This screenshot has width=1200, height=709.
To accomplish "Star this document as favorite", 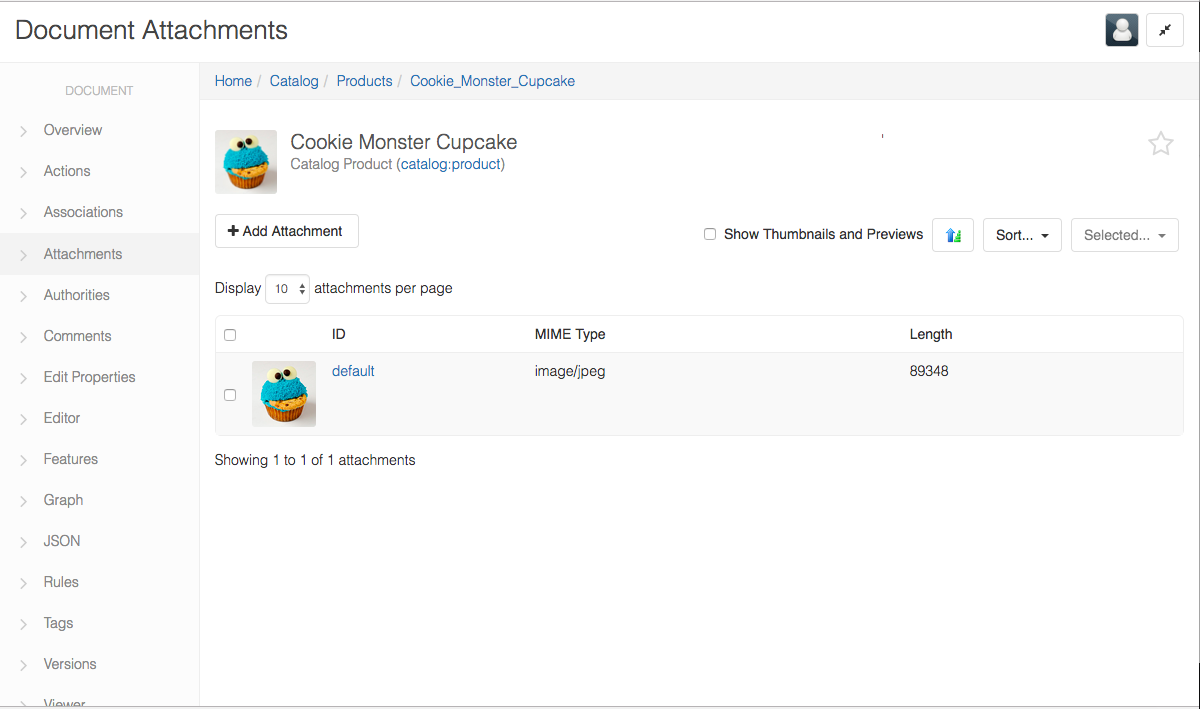I will [x=1160, y=144].
